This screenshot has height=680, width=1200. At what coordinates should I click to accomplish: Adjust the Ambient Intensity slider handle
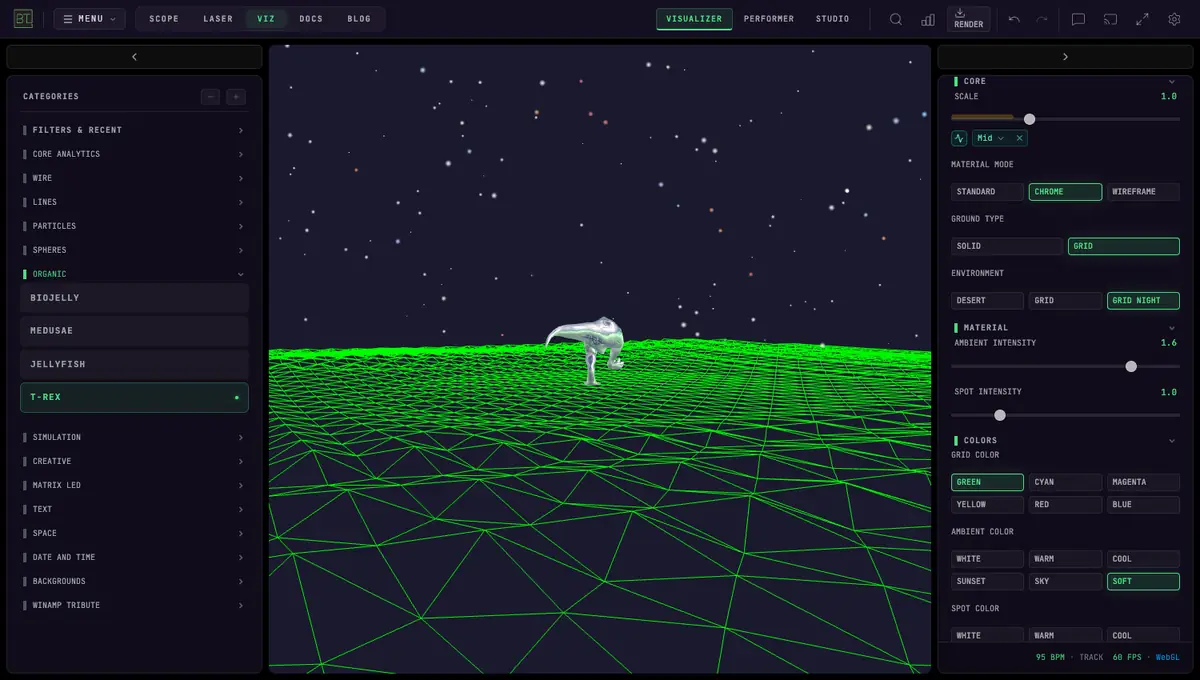pyautogui.click(x=1131, y=366)
